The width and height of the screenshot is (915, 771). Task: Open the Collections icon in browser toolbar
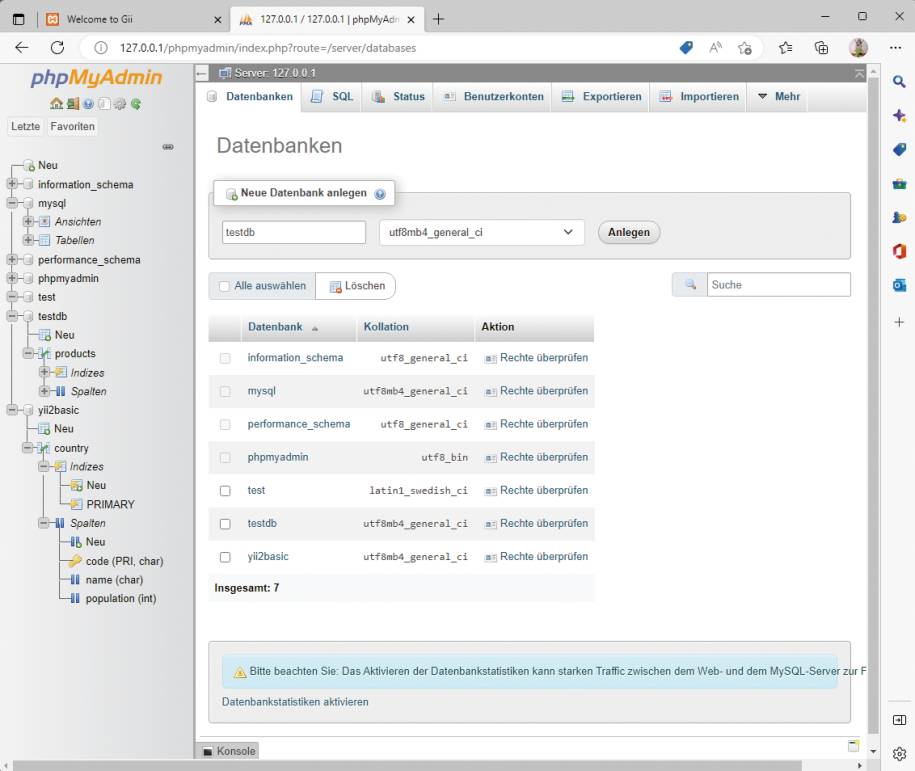[x=821, y=48]
